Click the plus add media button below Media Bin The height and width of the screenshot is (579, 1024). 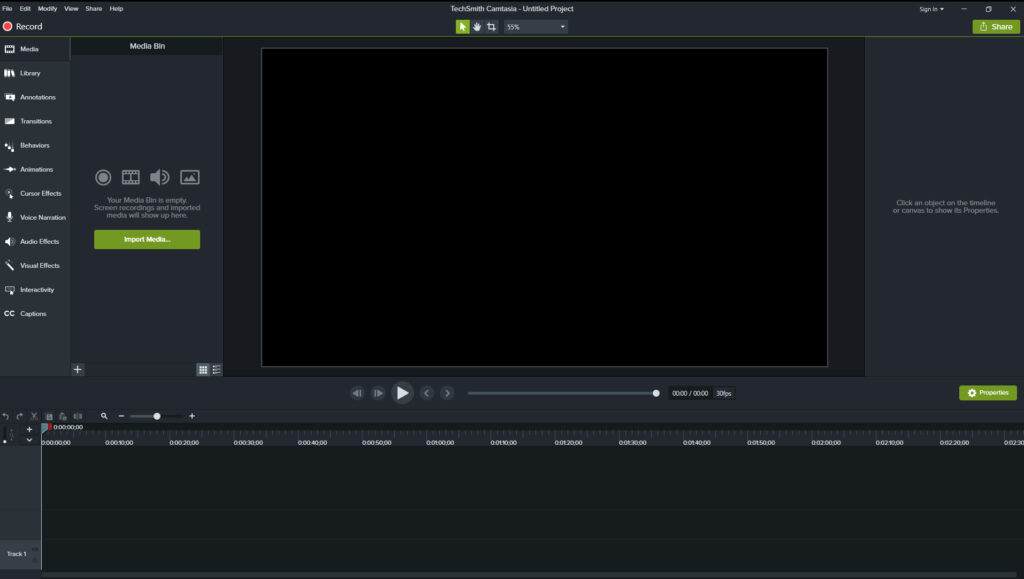pyautogui.click(x=78, y=369)
